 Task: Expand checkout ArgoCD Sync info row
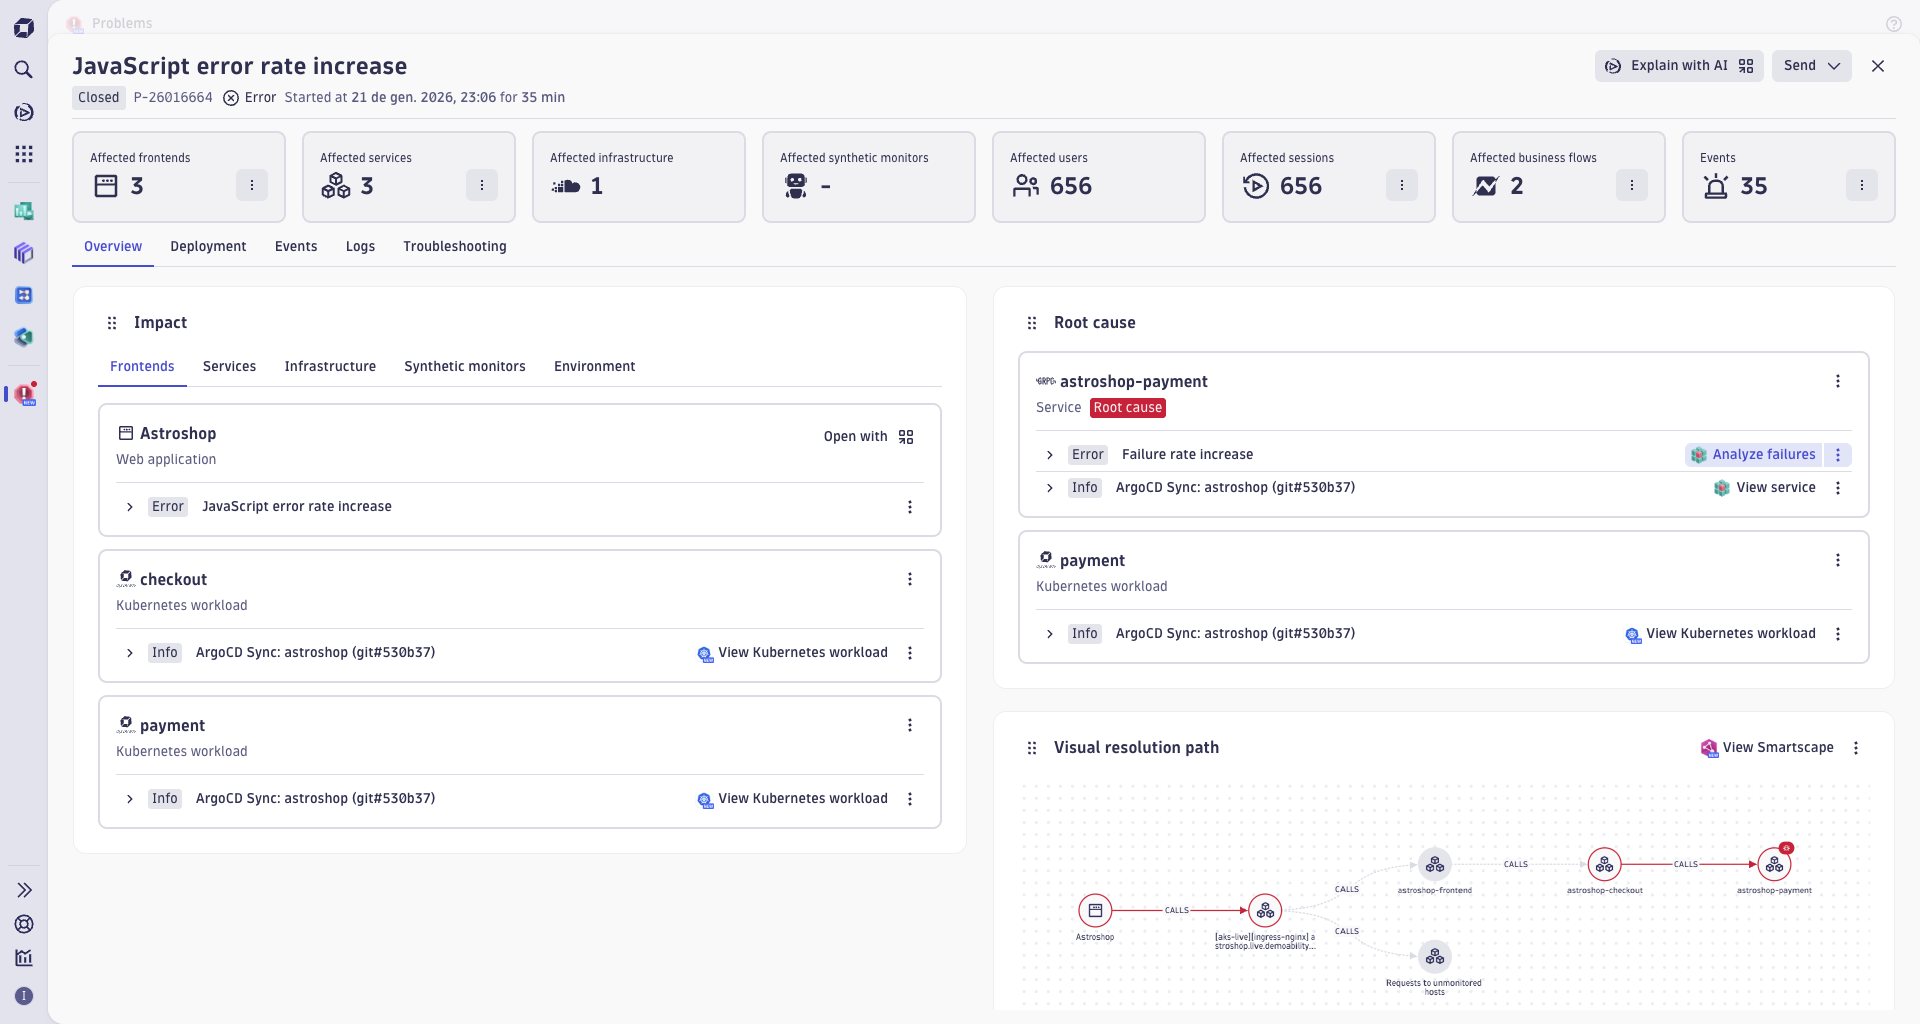pyautogui.click(x=130, y=653)
